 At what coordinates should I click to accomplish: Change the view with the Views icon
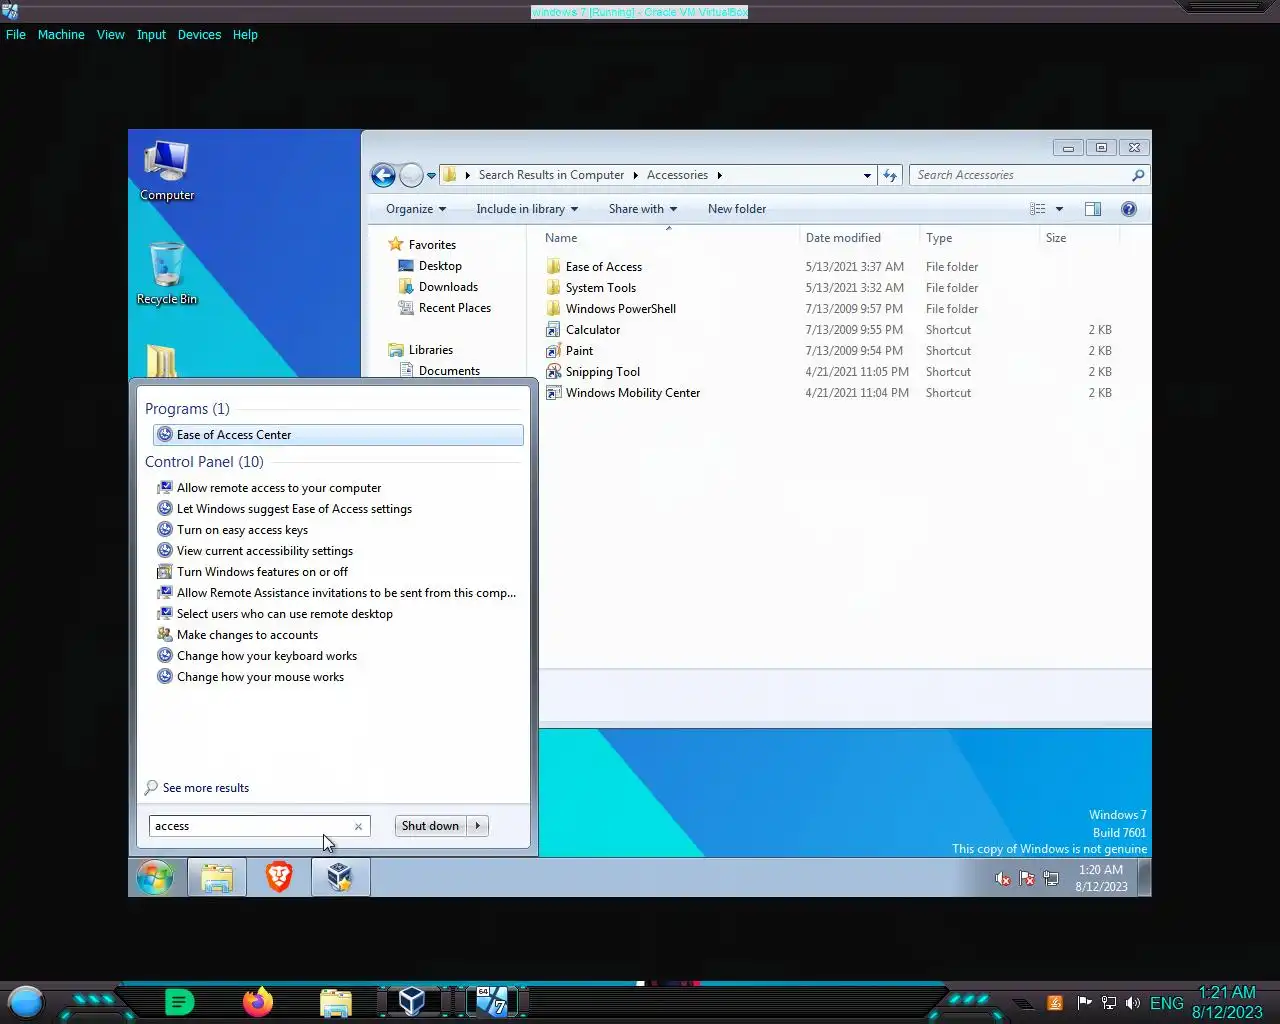[x=1038, y=209]
